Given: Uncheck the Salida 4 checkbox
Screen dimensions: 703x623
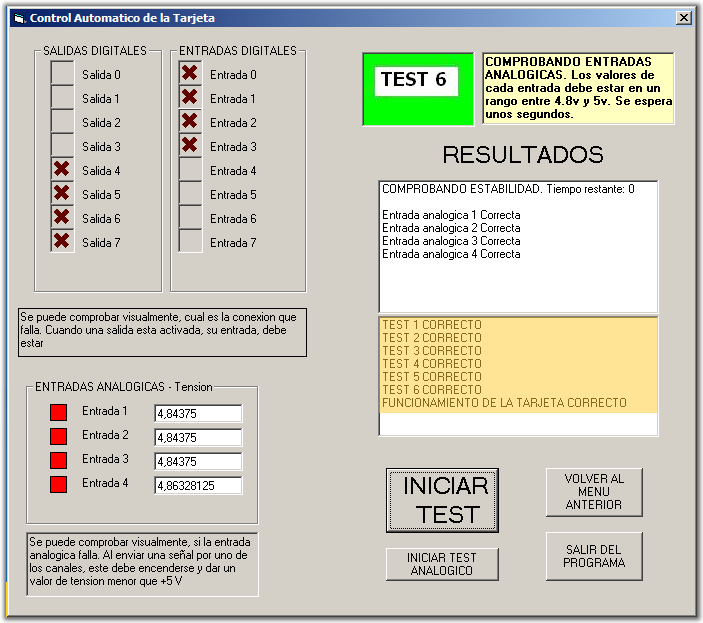Looking at the screenshot, I should [x=62, y=170].
